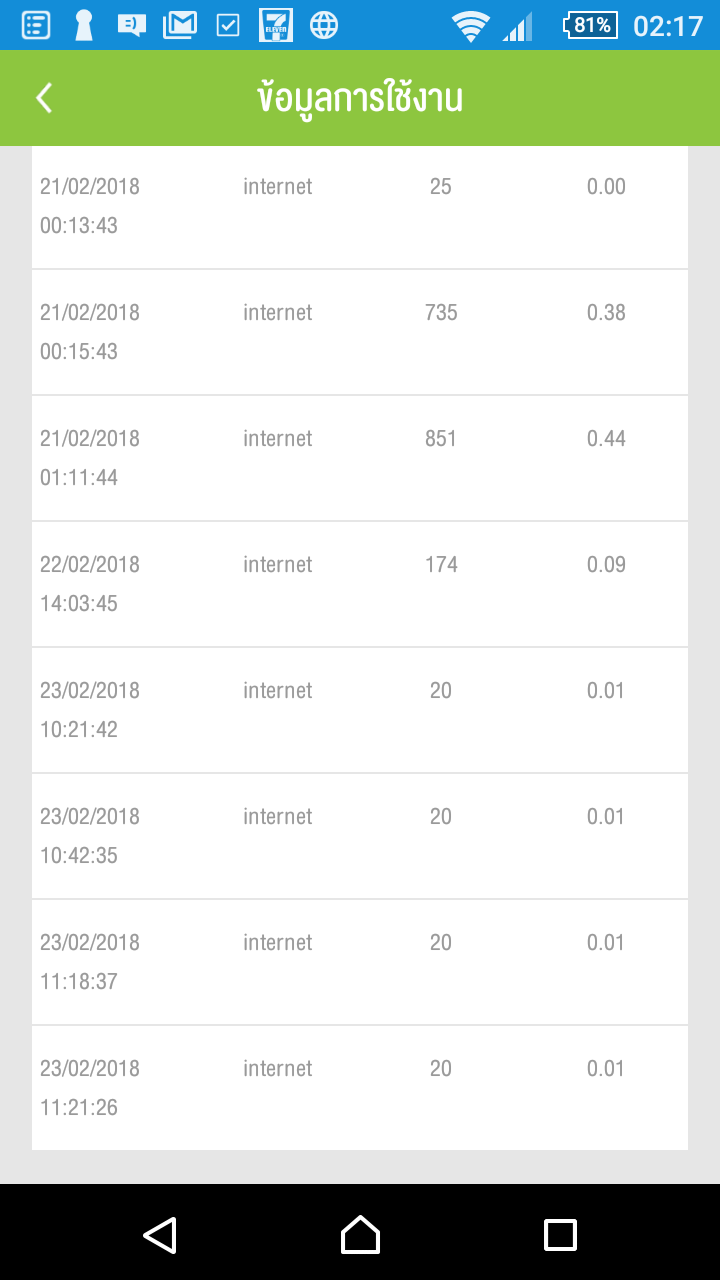This screenshot has height=1280, width=720.
Task: Select the 21/02/2018 00:15:43 usage record
Action: (x=360, y=332)
